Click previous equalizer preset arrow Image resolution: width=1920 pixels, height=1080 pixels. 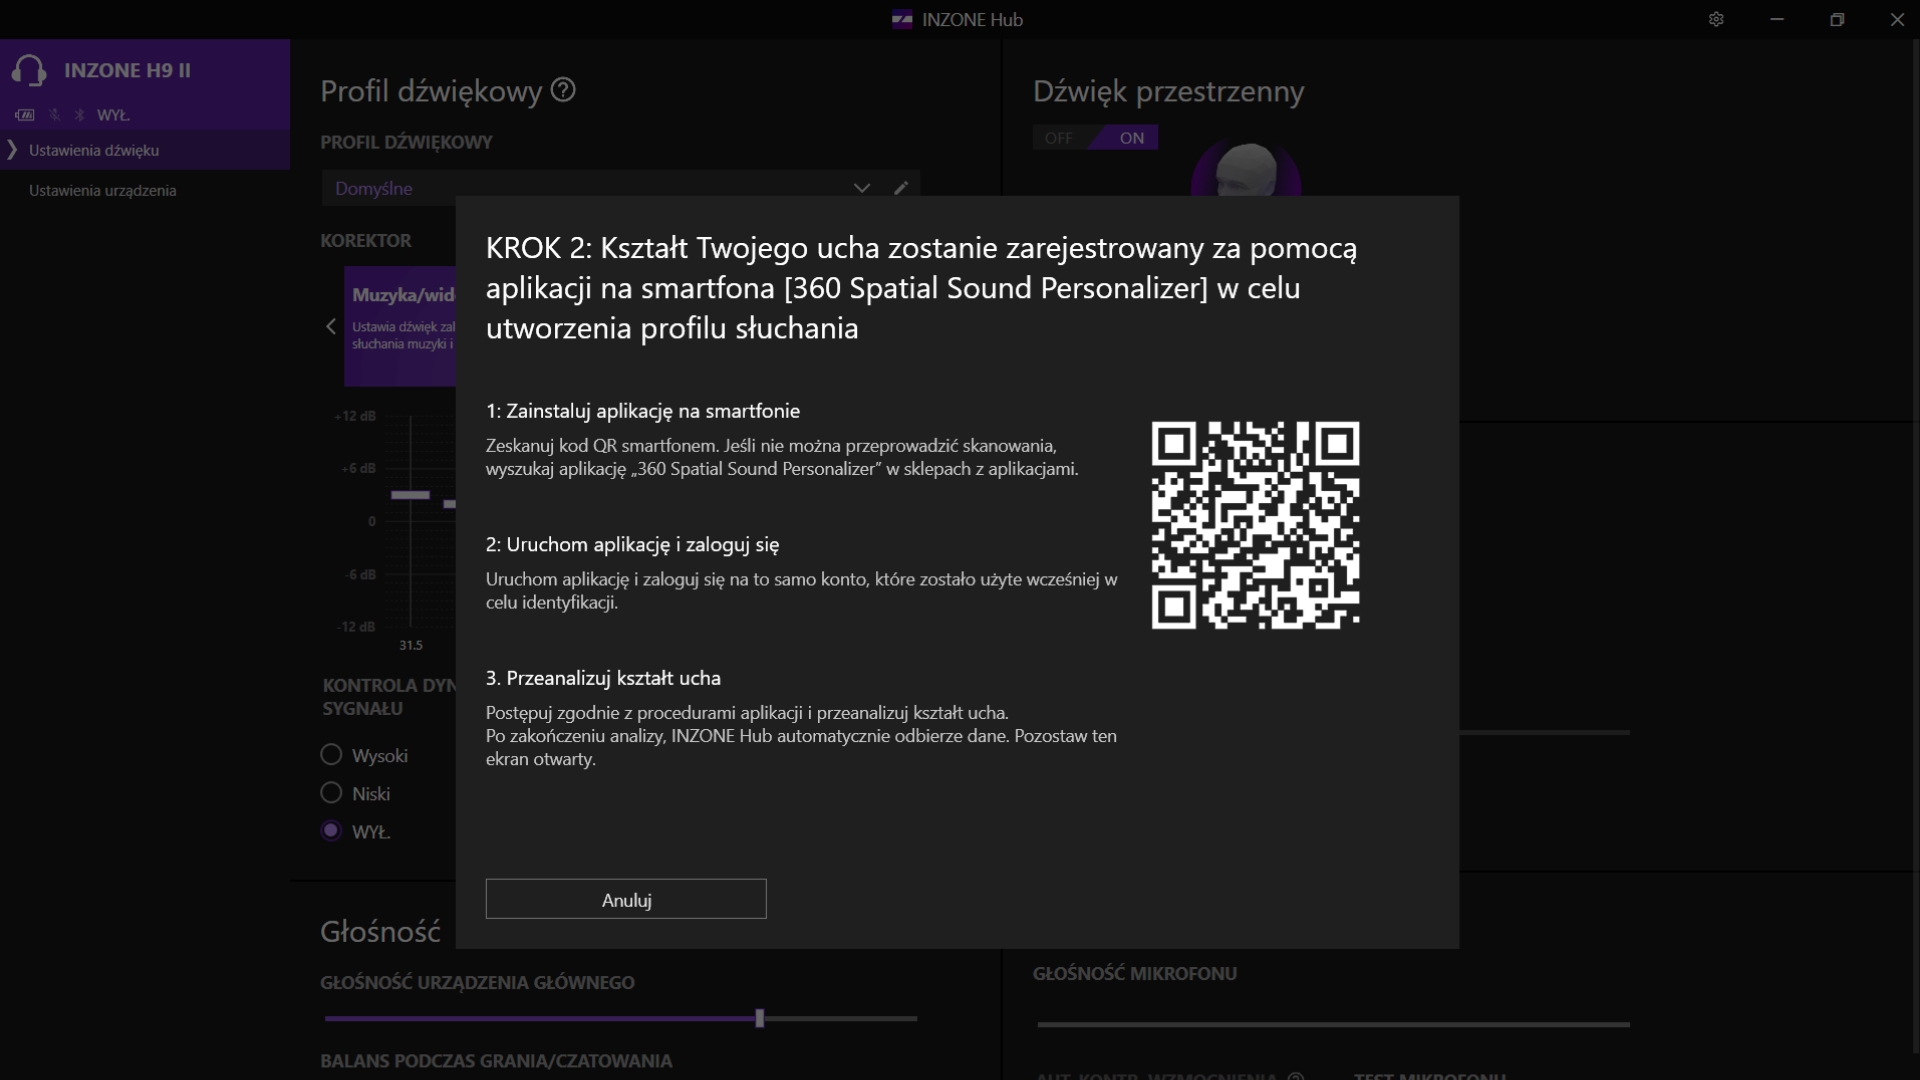coord(331,327)
